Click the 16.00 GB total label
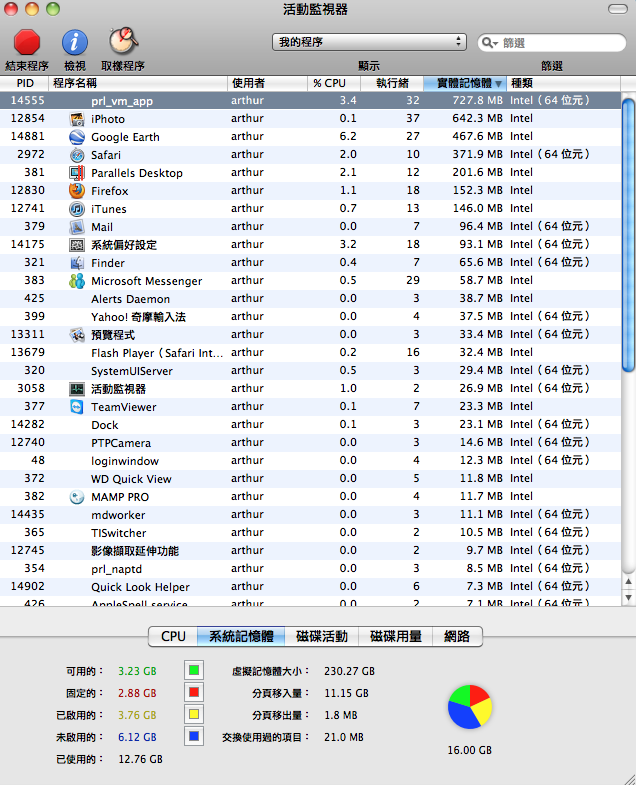 click(470, 750)
